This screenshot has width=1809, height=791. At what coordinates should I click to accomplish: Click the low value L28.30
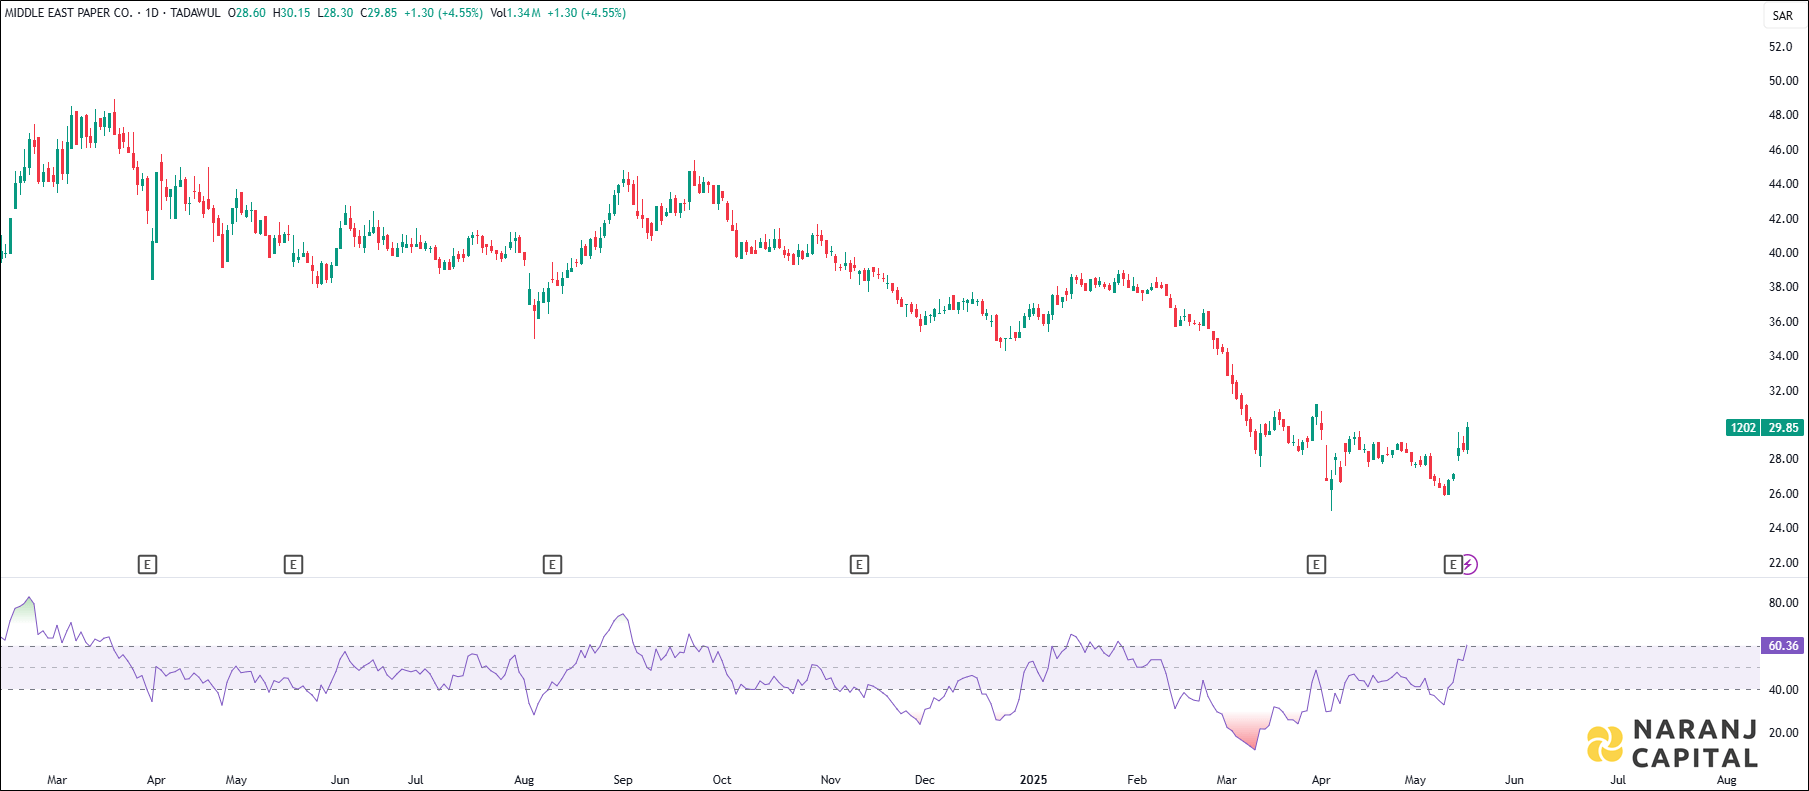[x=335, y=13]
